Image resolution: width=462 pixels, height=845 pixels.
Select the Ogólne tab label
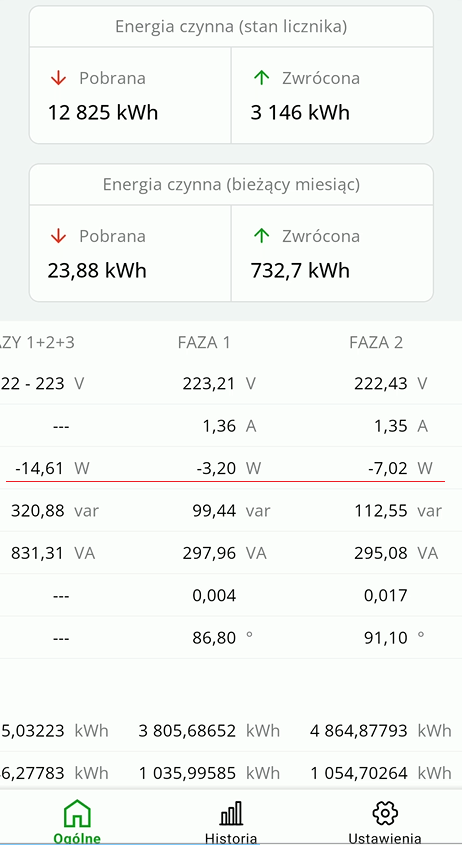(77, 839)
